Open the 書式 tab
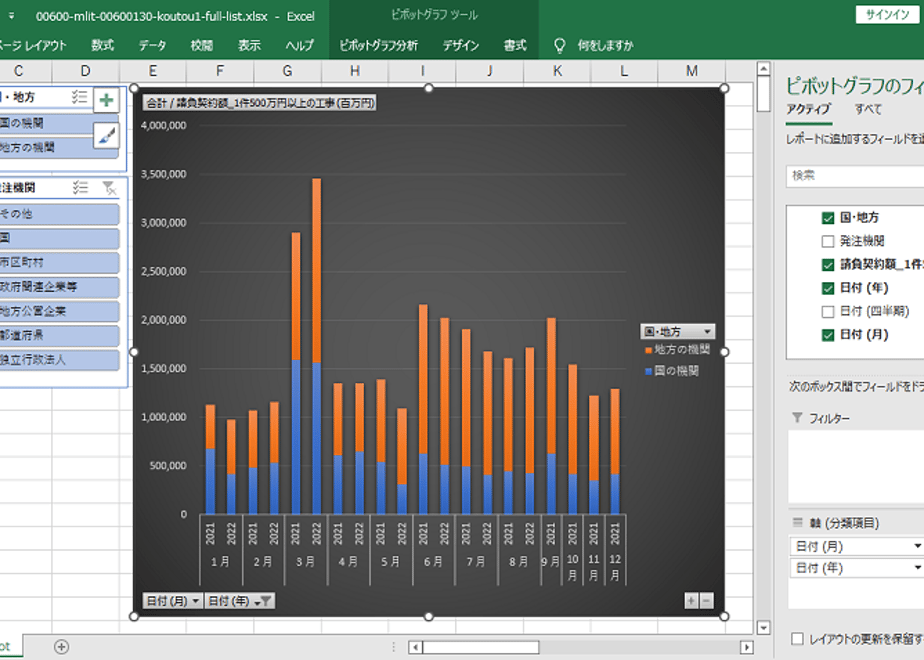Viewport: 924px width, 660px height. [x=515, y=45]
